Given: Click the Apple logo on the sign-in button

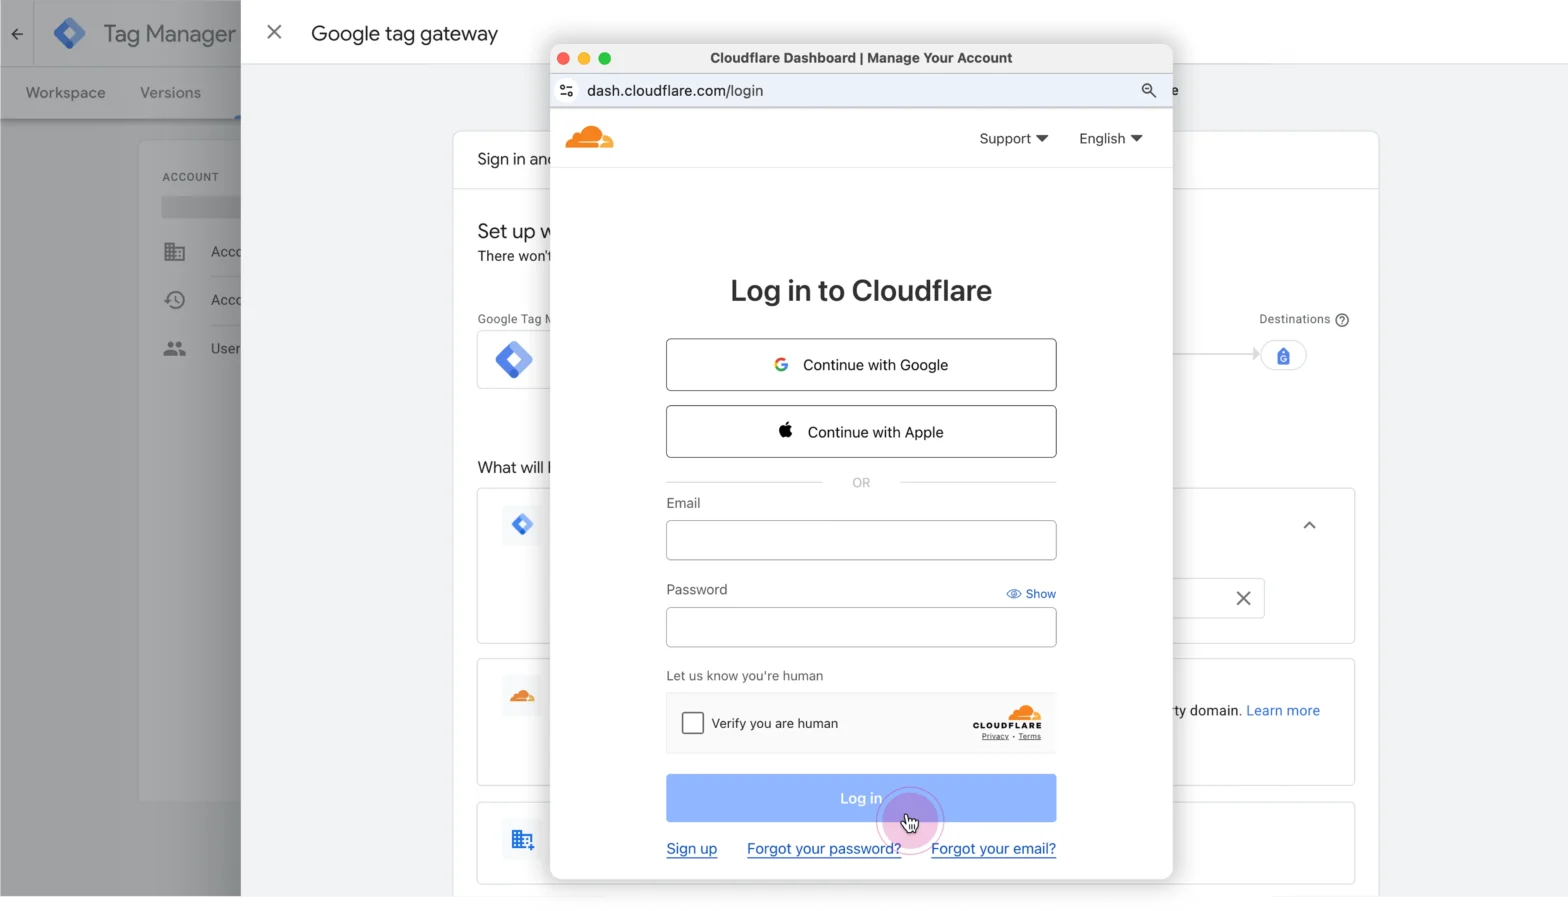Looking at the screenshot, I should [x=786, y=431].
